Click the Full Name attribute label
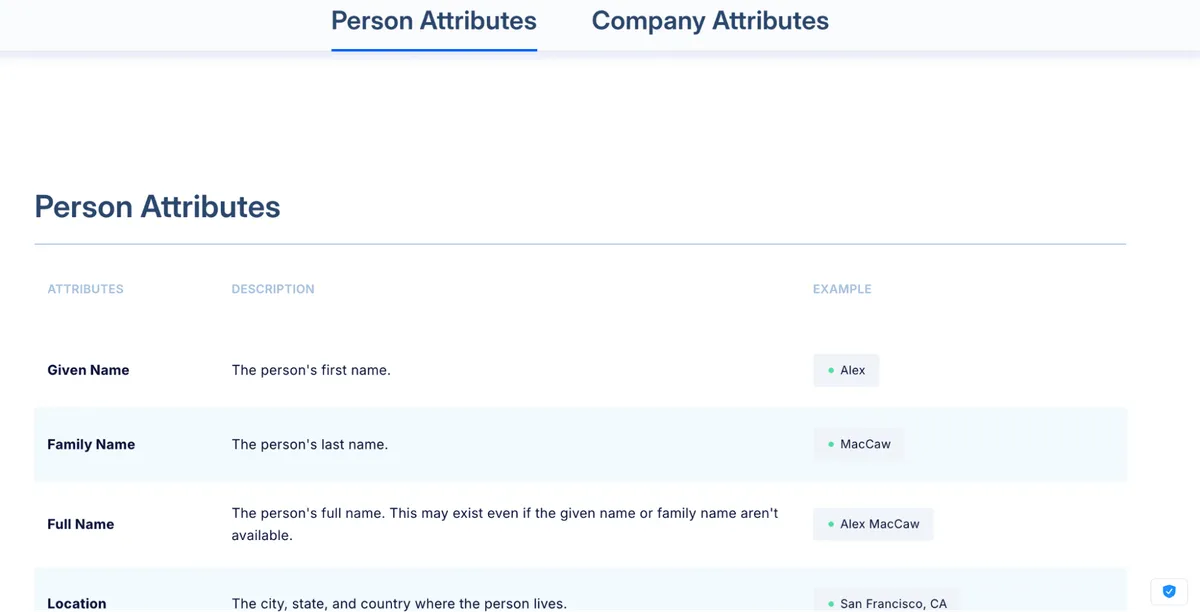Image resolution: width=1200 pixels, height=612 pixels. (x=81, y=524)
